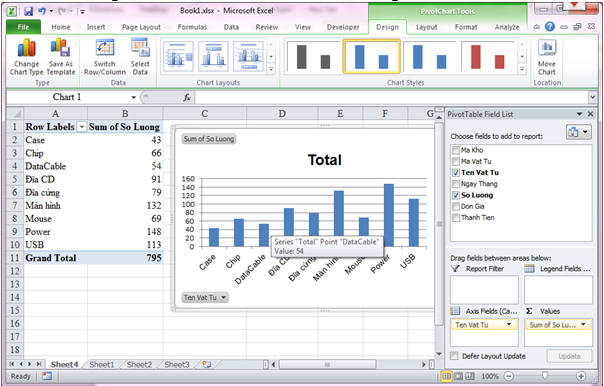
Task: Click zoom in plus on zoom slider
Action: [x=581, y=376]
